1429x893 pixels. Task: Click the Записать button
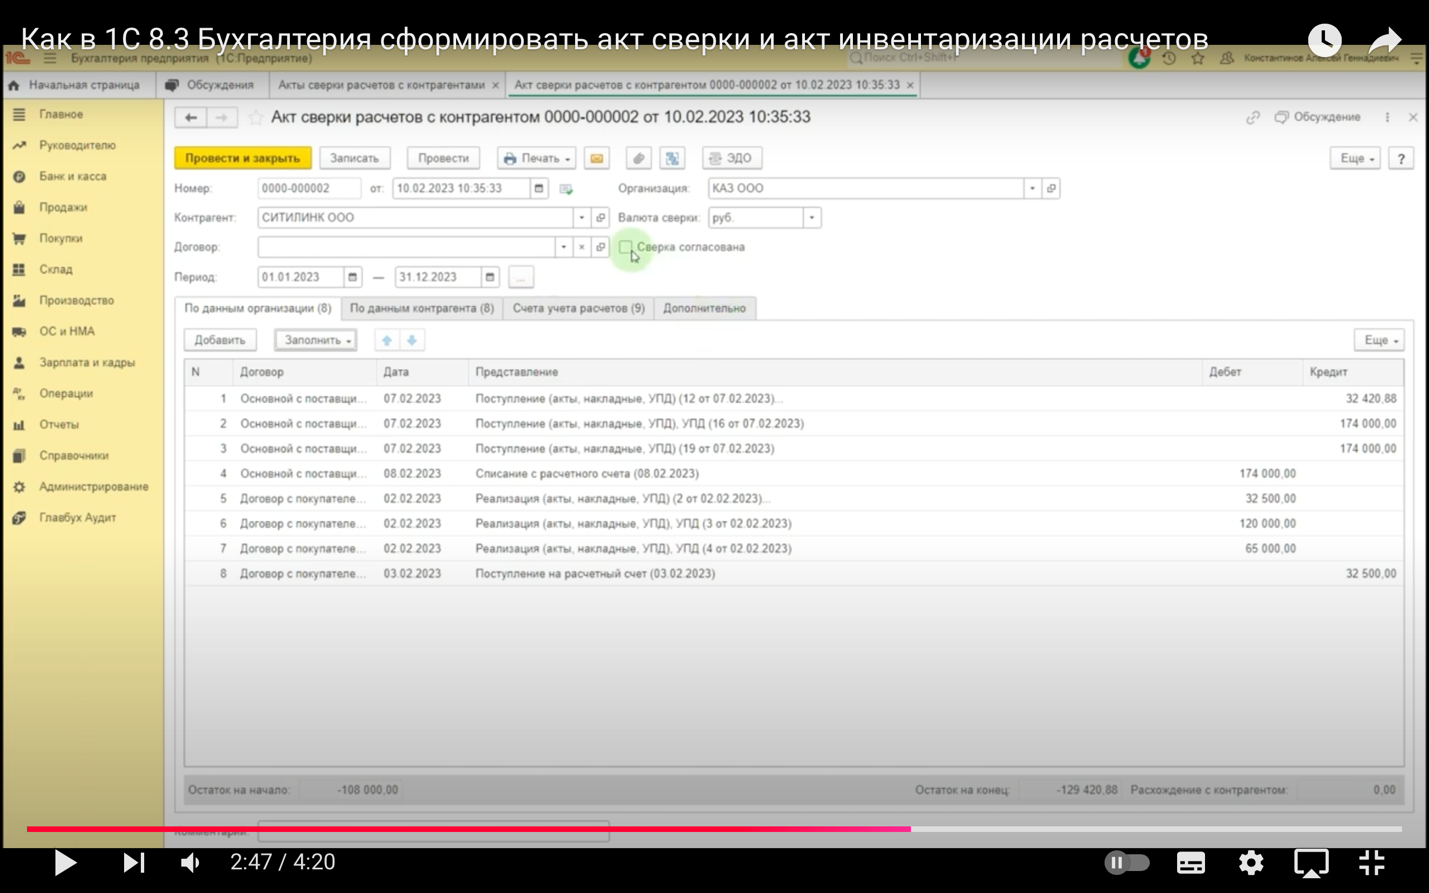click(355, 158)
